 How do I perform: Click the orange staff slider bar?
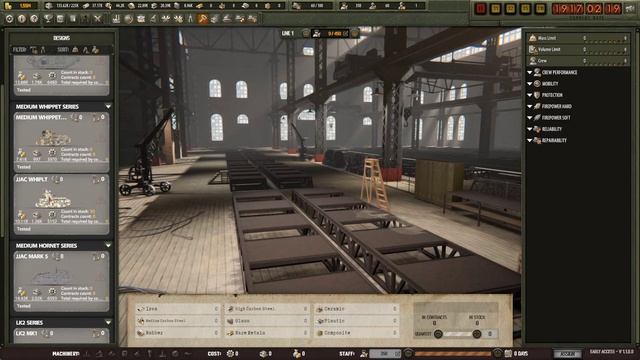452,353
